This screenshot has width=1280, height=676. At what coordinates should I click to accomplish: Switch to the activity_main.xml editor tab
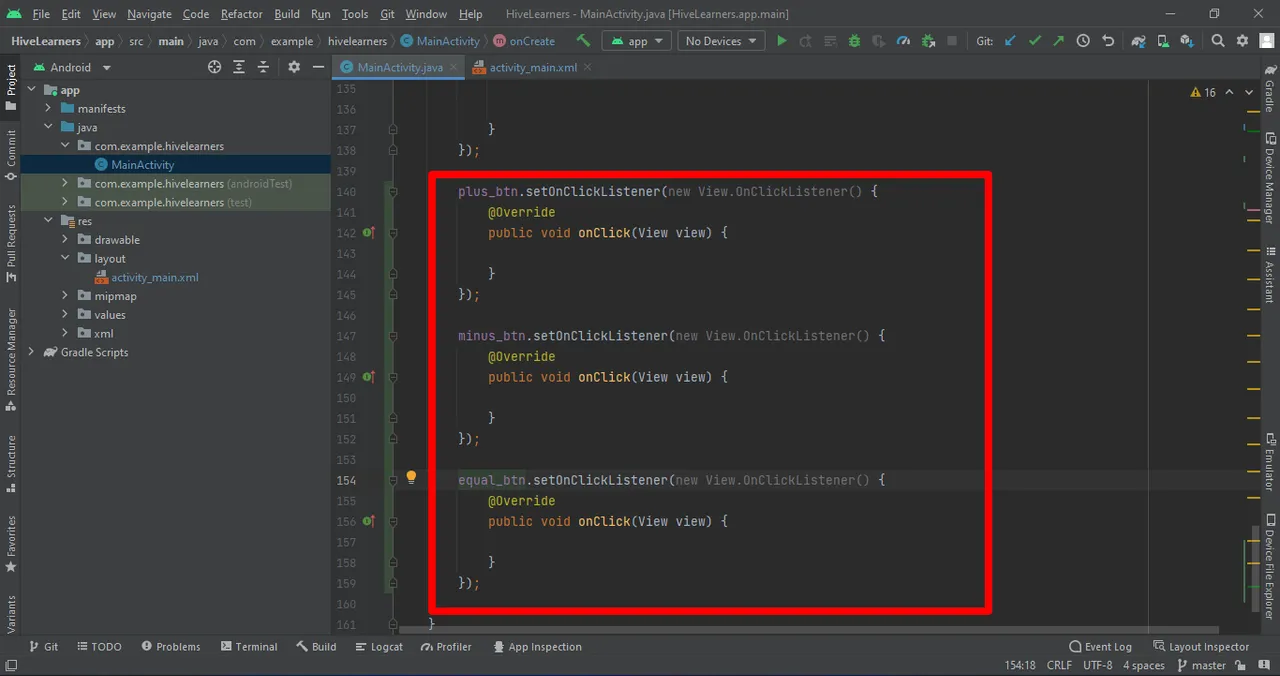pos(532,67)
